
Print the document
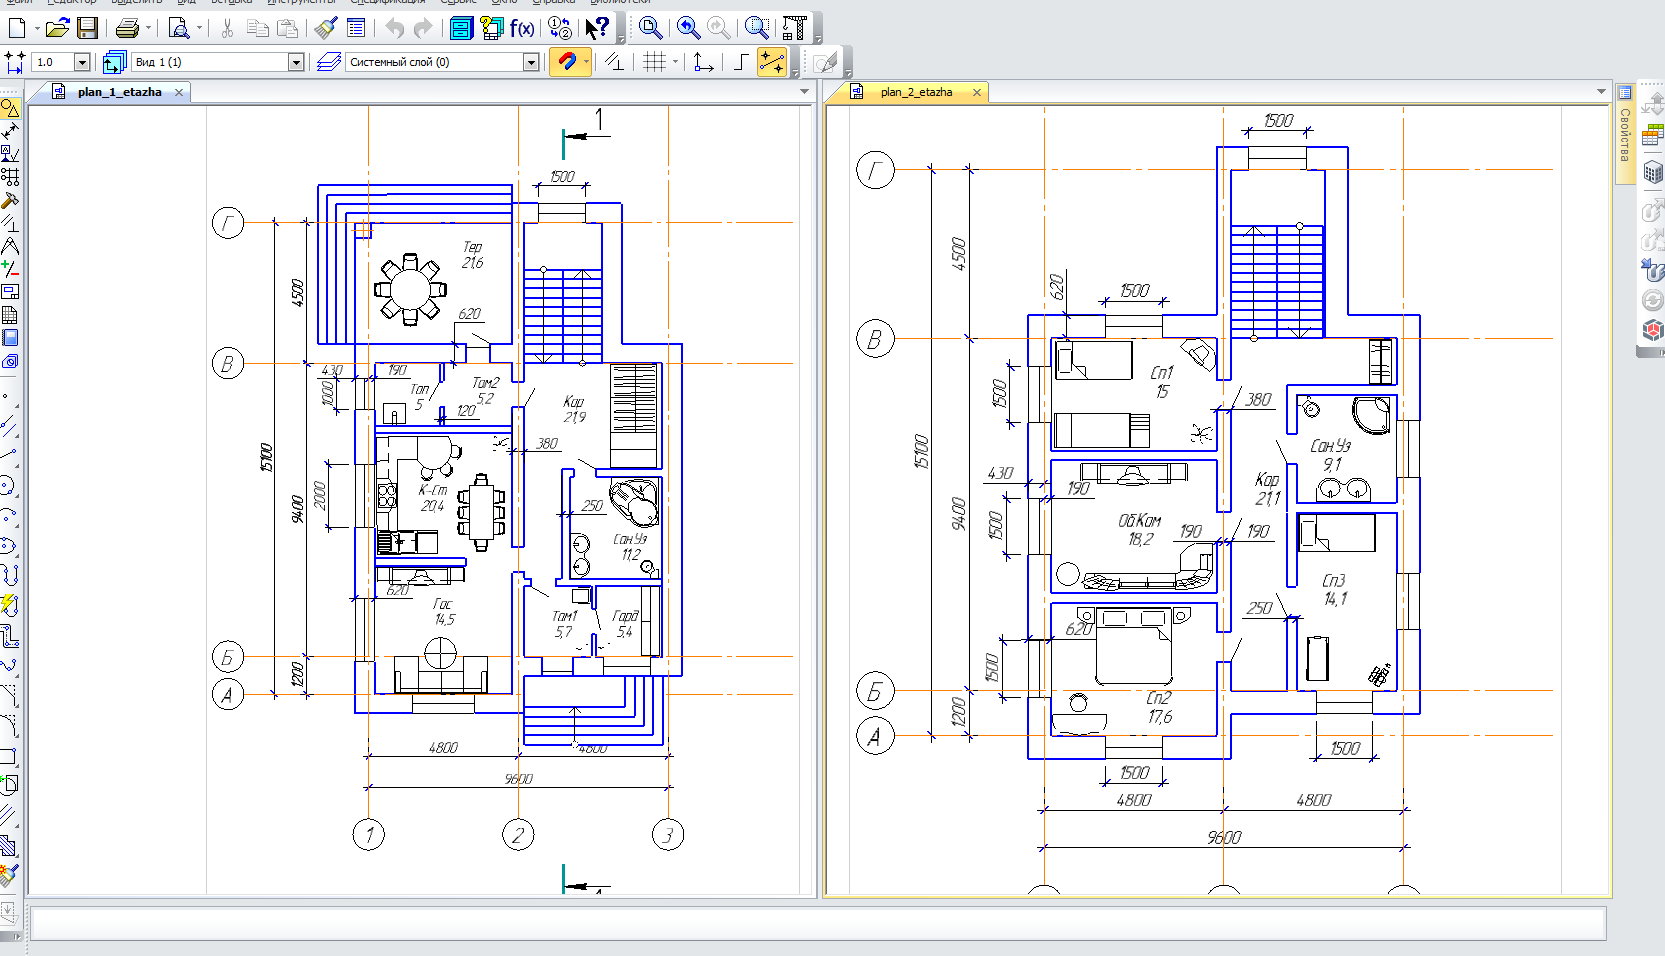[x=127, y=28]
